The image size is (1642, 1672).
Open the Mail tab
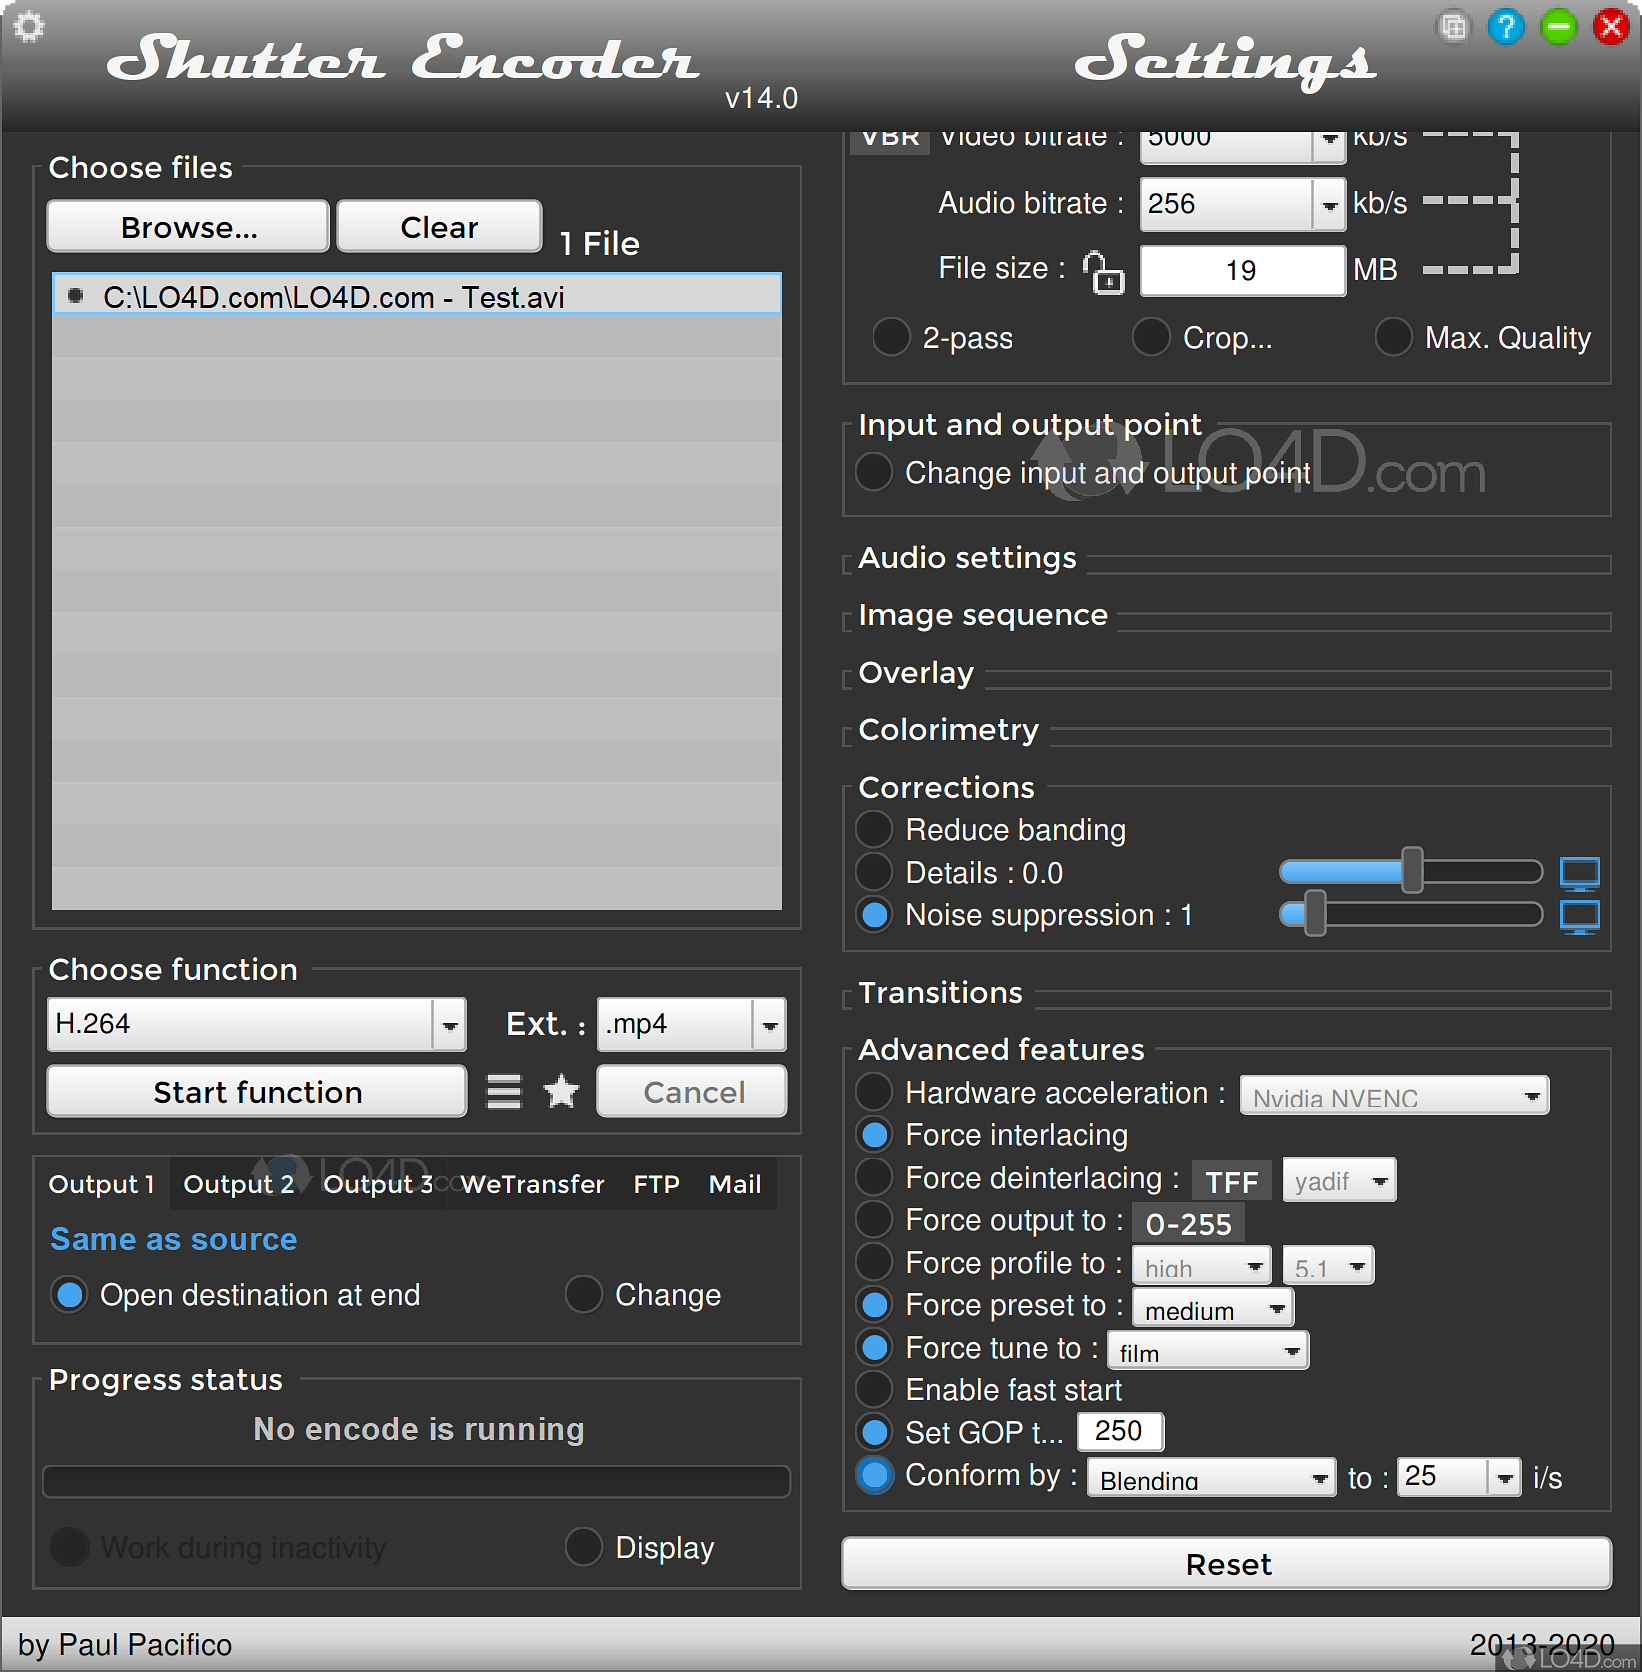[735, 1184]
